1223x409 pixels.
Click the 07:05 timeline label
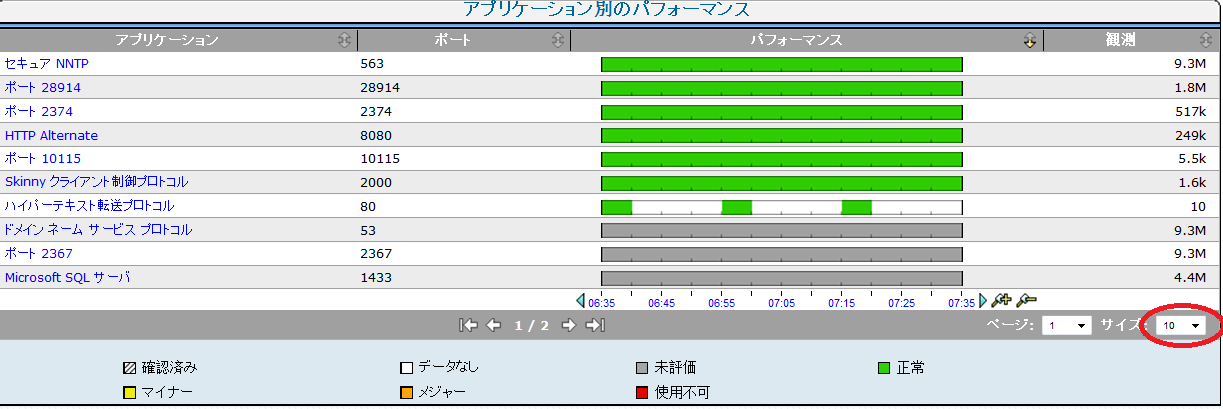coord(782,301)
